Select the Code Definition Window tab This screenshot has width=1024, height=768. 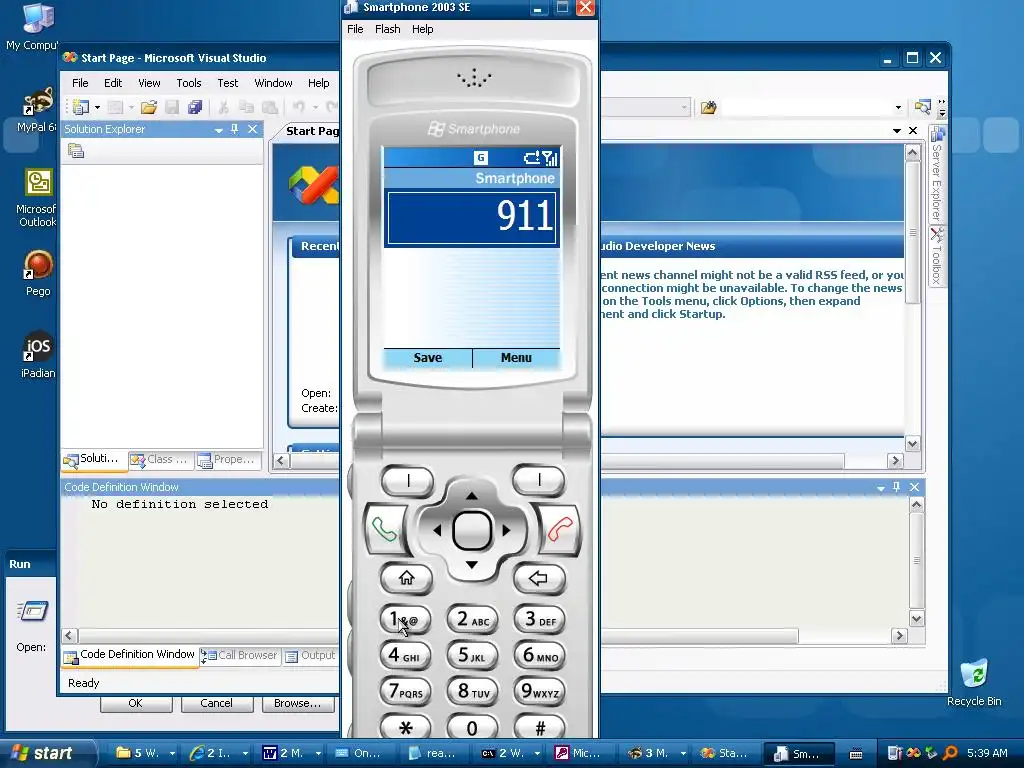tap(130, 655)
